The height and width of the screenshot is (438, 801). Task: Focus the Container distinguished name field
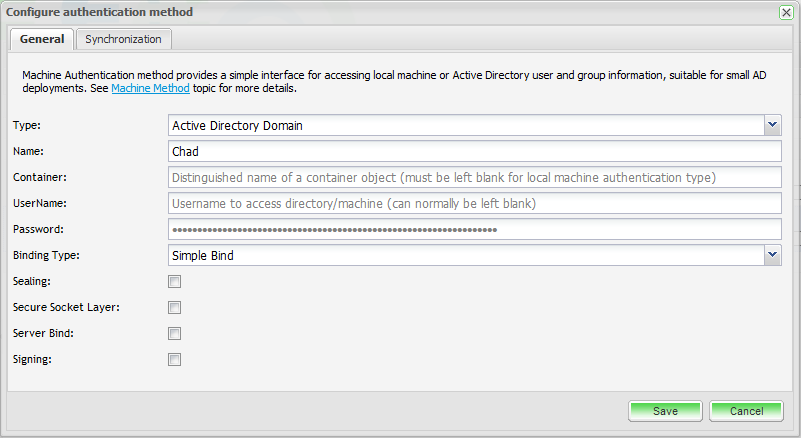[x=474, y=177]
